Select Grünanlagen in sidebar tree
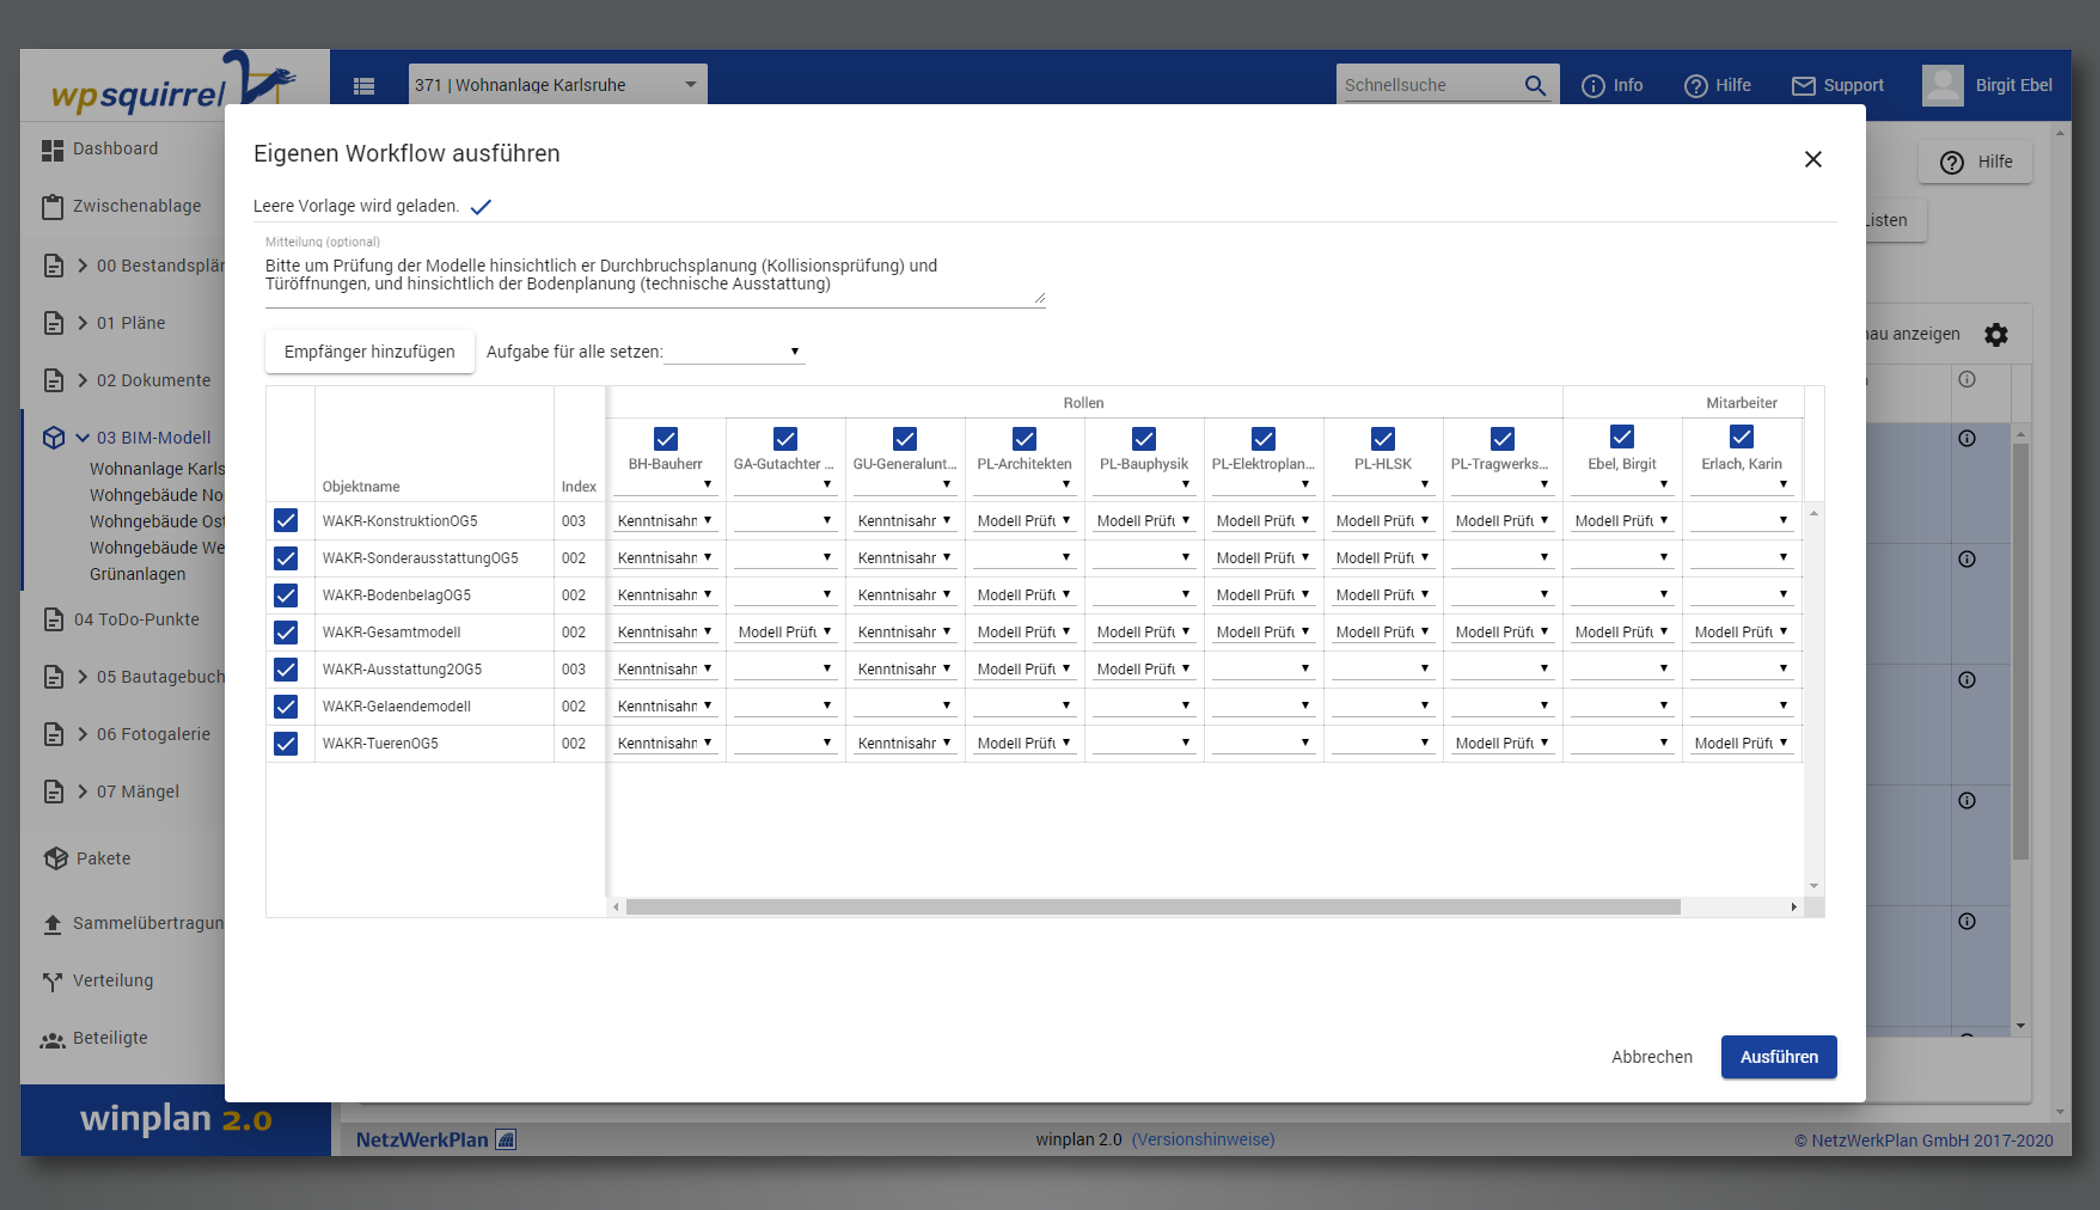The width and height of the screenshot is (2100, 1210). 138,575
